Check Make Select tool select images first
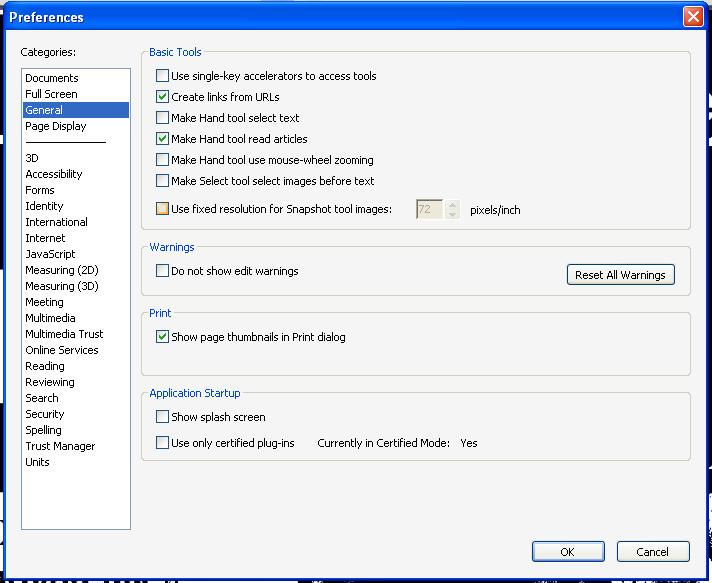The width and height of the screenshot is (712, 583). pyautogui.click(x=163, y=181)
